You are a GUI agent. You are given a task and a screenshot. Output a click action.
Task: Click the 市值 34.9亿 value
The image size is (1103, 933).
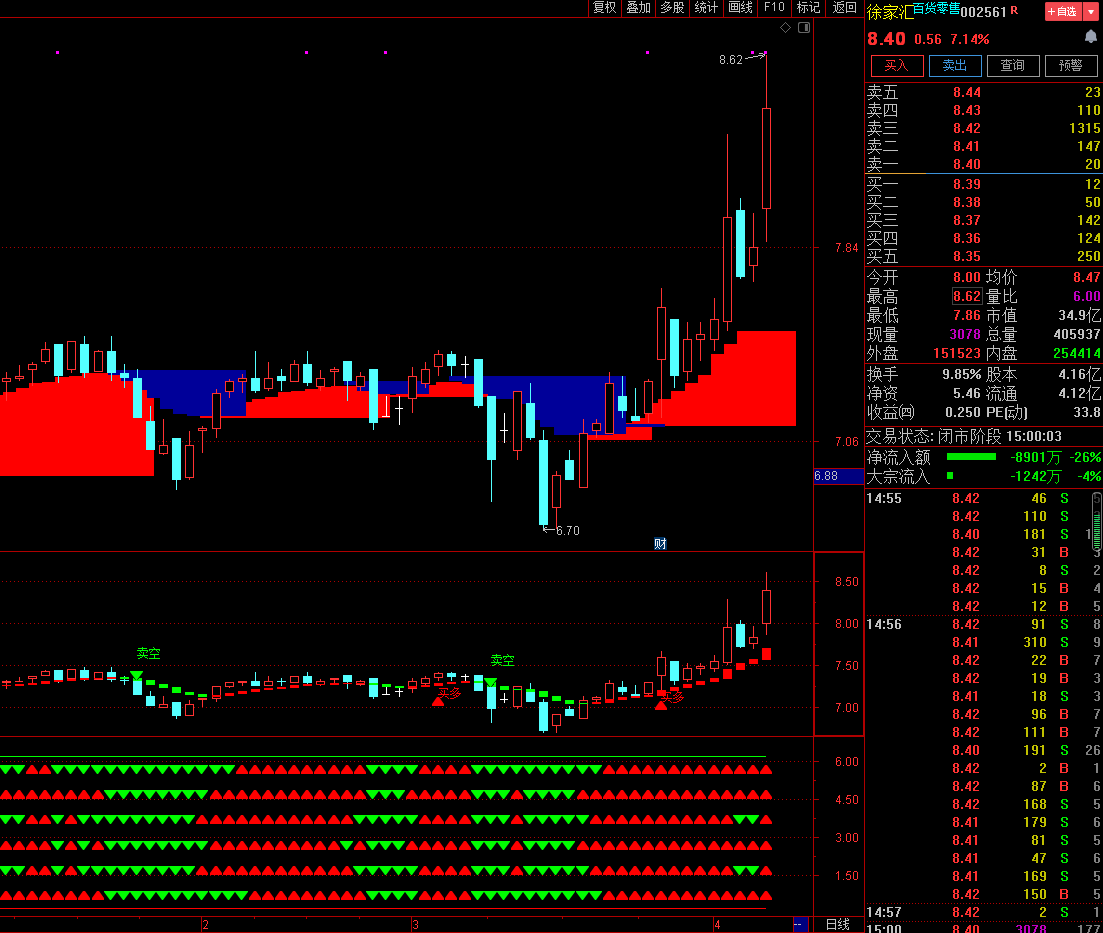pyautogui.click(x=1080, y=315)
